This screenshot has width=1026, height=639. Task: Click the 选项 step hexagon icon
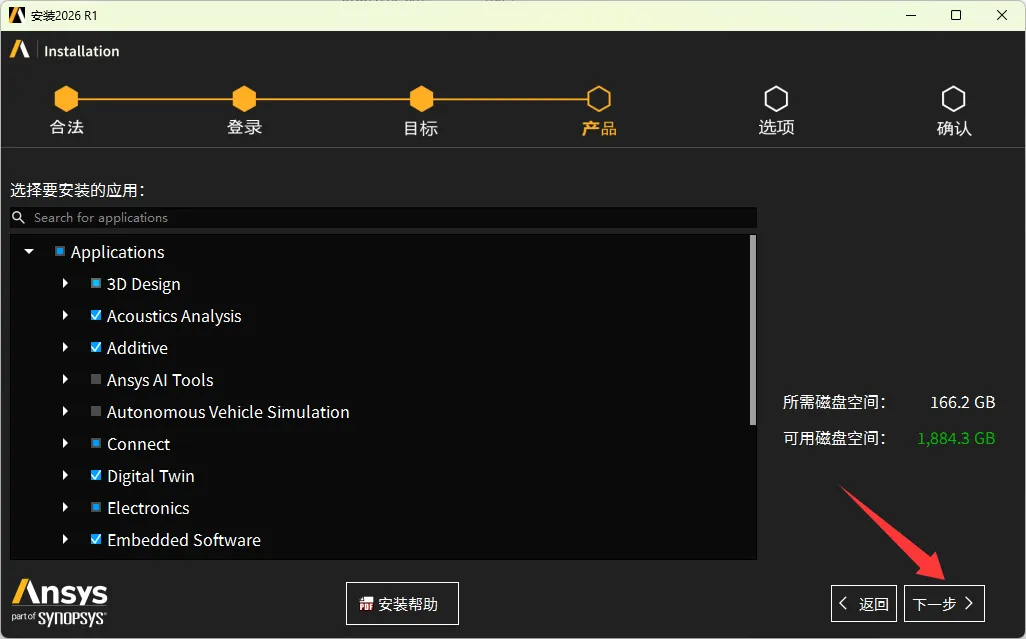[776, 99]
